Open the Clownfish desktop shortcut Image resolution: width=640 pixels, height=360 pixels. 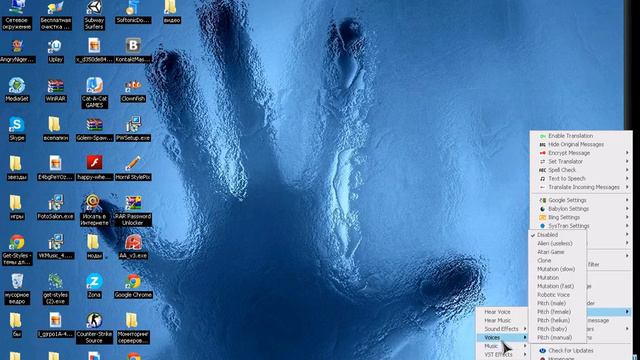(133, 91)
